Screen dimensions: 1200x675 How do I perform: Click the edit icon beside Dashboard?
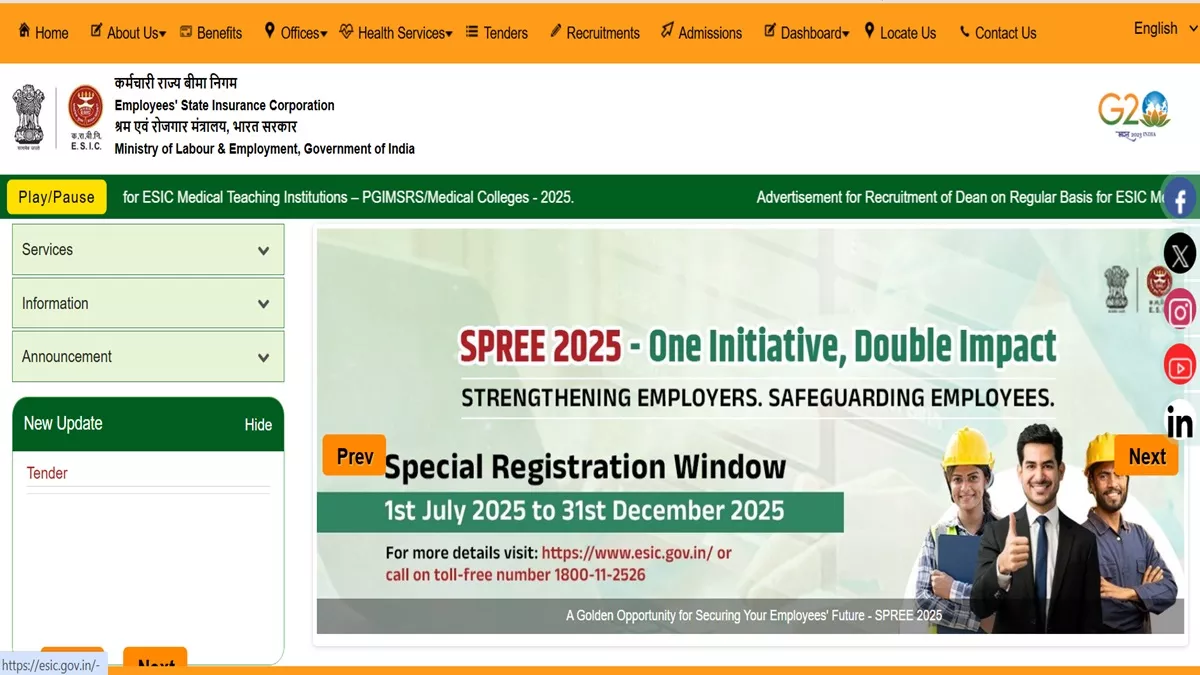coord(770,31)
